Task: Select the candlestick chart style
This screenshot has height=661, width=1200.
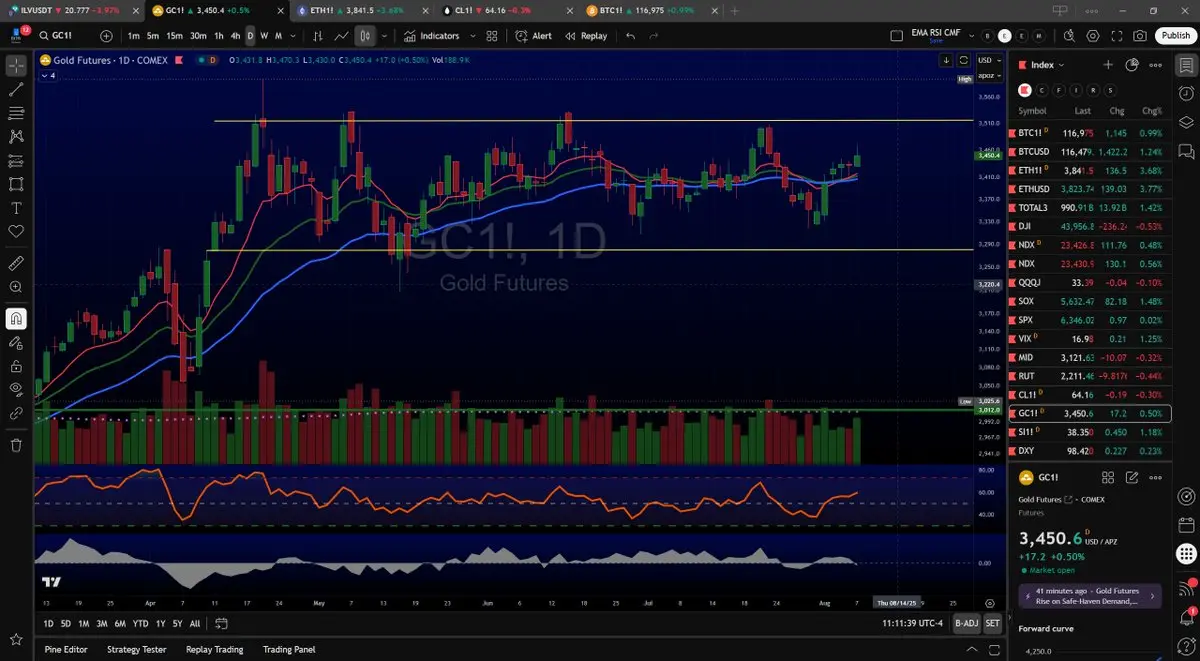Action: tap(365, 36)
